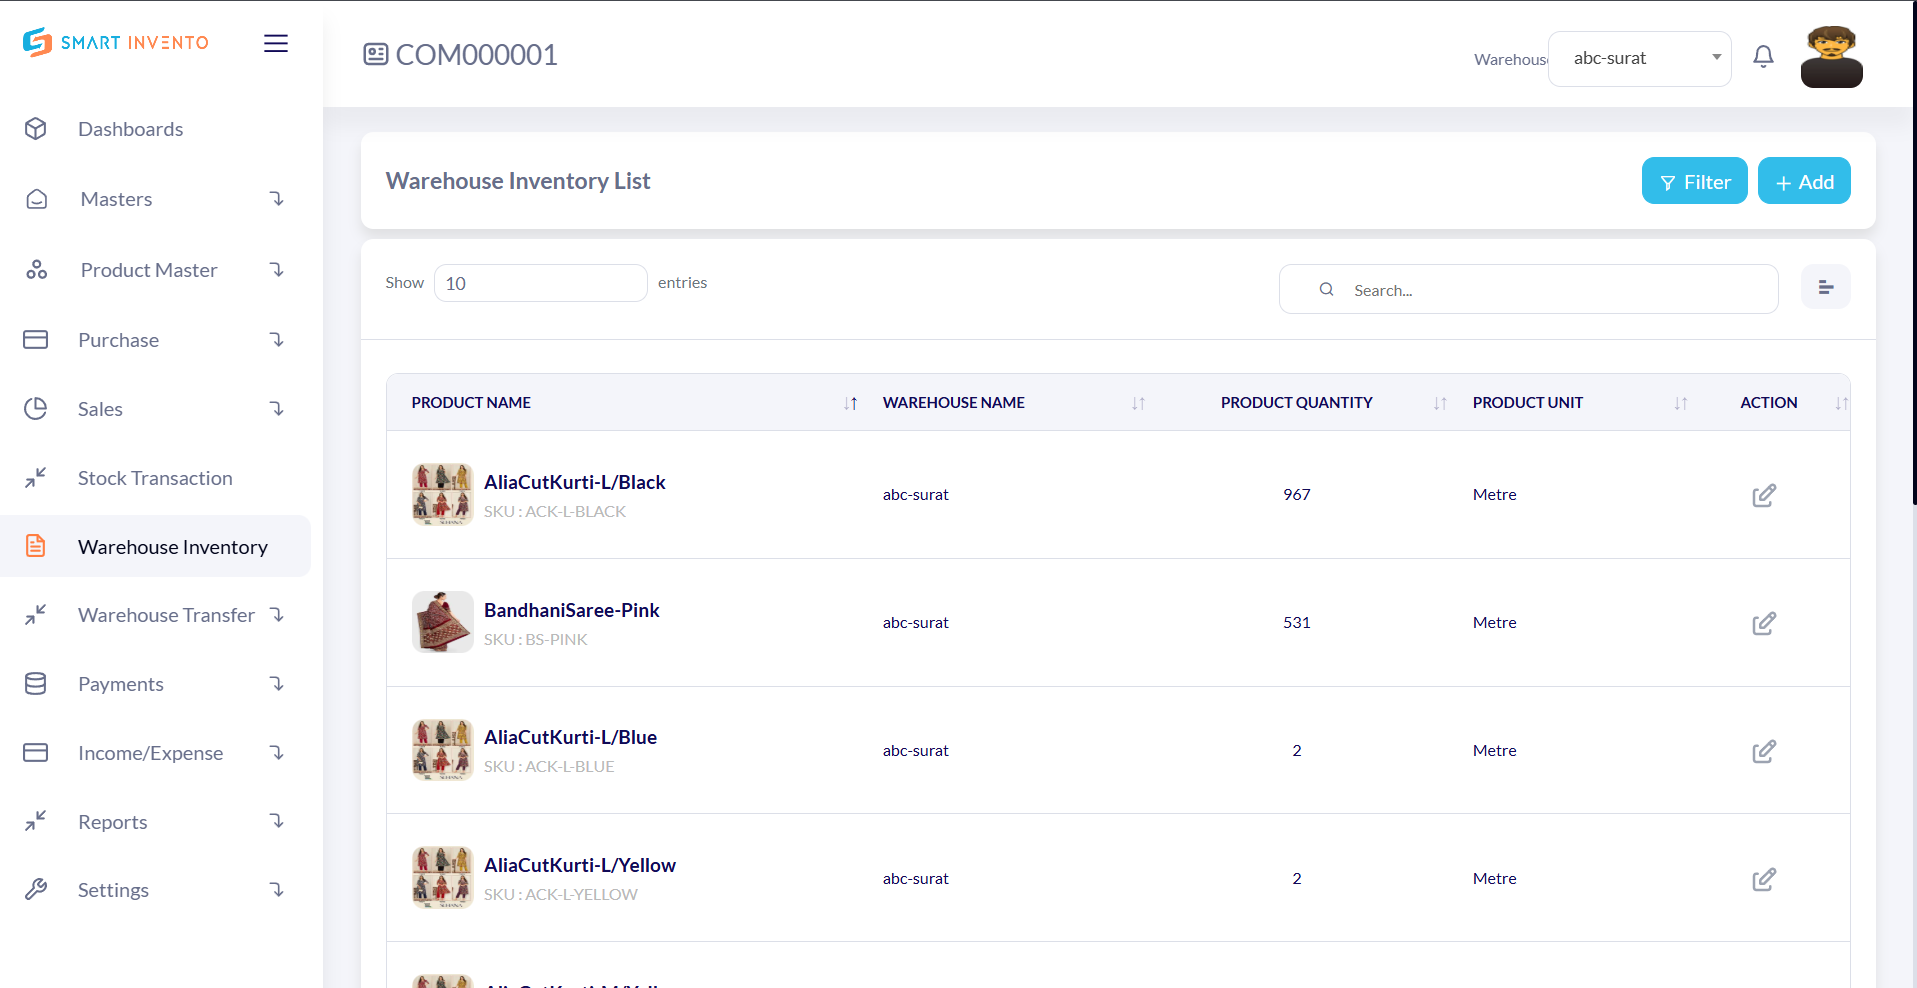The image size is (1917, 988).
Task: Click the Smart Invento logo
Action: point(116,42)
